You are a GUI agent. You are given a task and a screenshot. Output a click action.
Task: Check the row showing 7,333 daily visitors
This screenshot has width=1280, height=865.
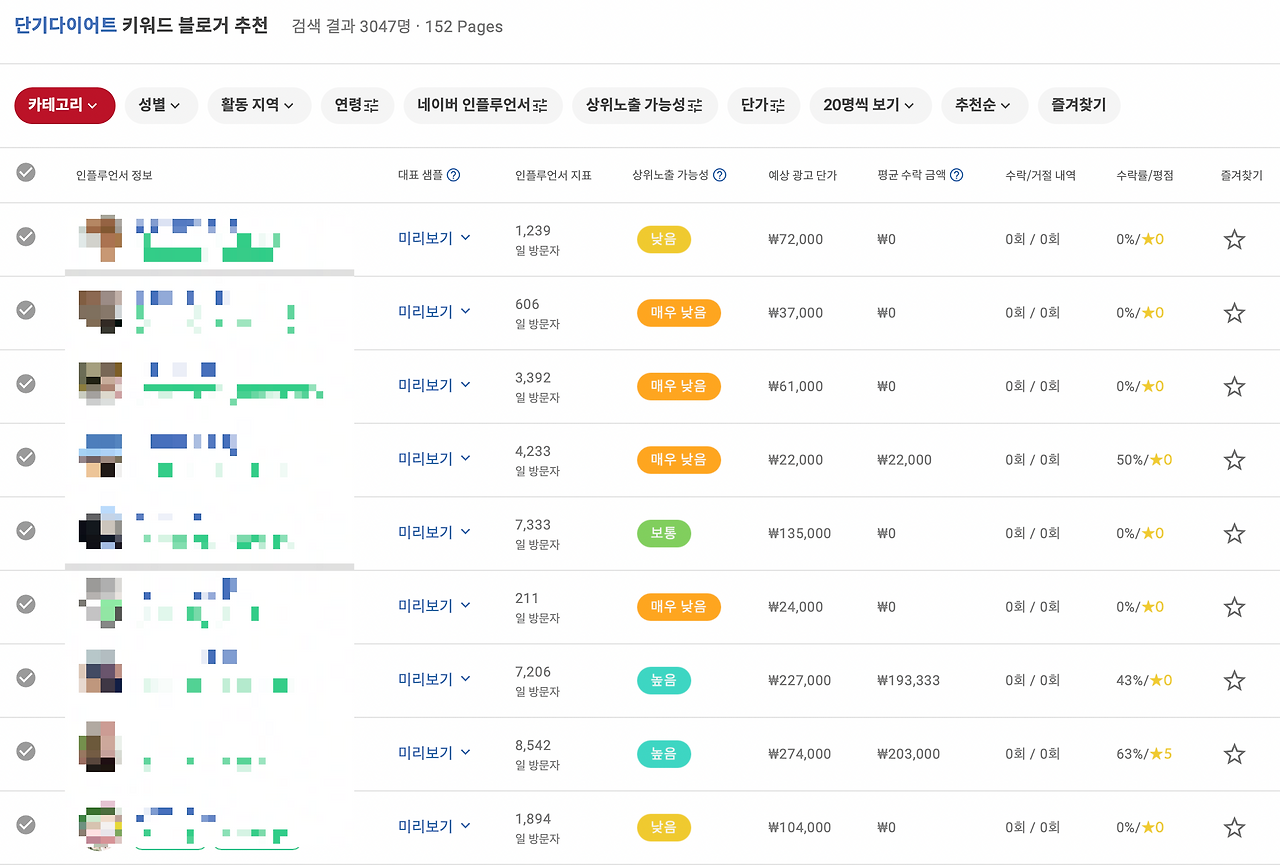pos(26,533)
